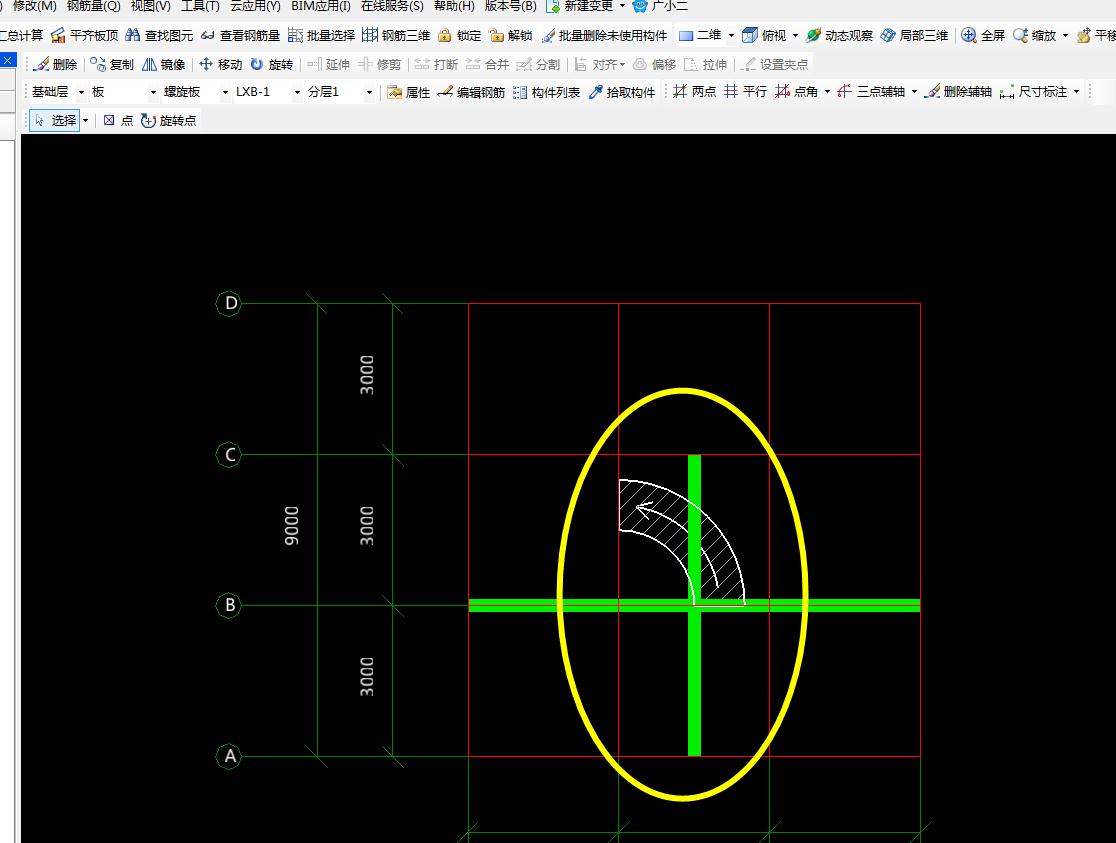This screenshot has width=1116, height=843.
Task: Open the 在线服务(S) menu
Action: 392,6
